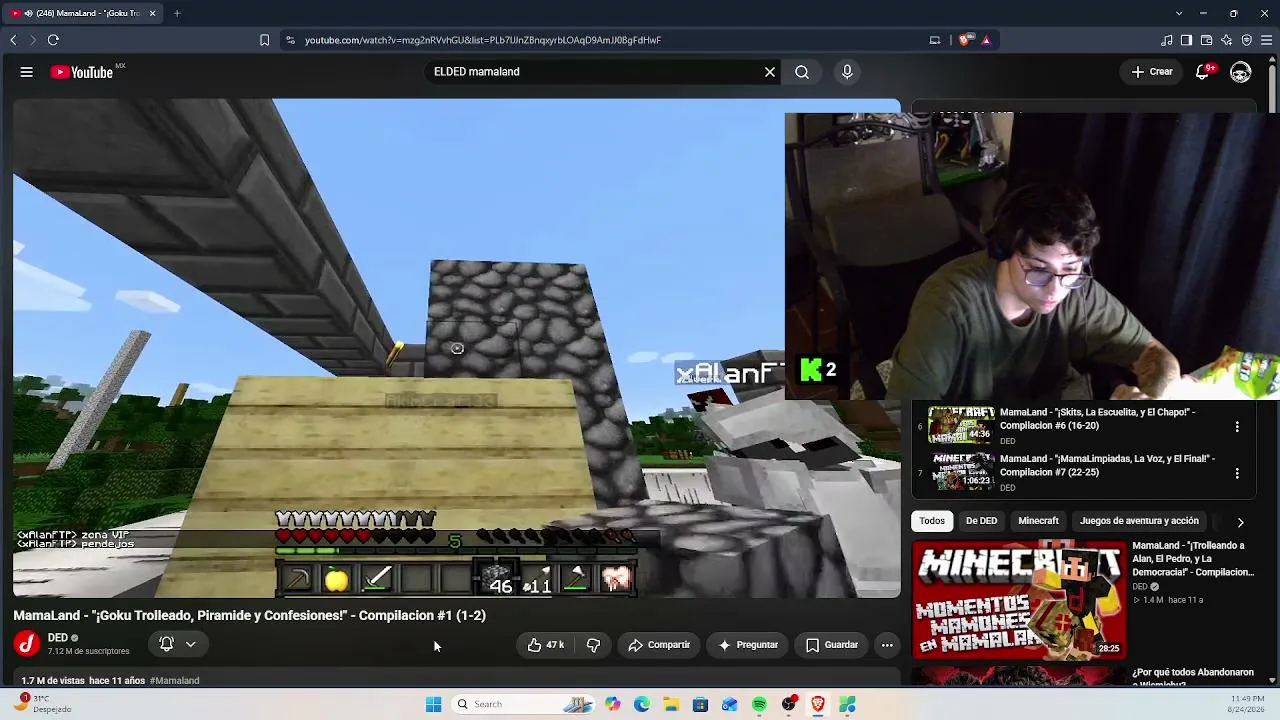
Task: Open YouTube notifications bell
Action: 1204,72
